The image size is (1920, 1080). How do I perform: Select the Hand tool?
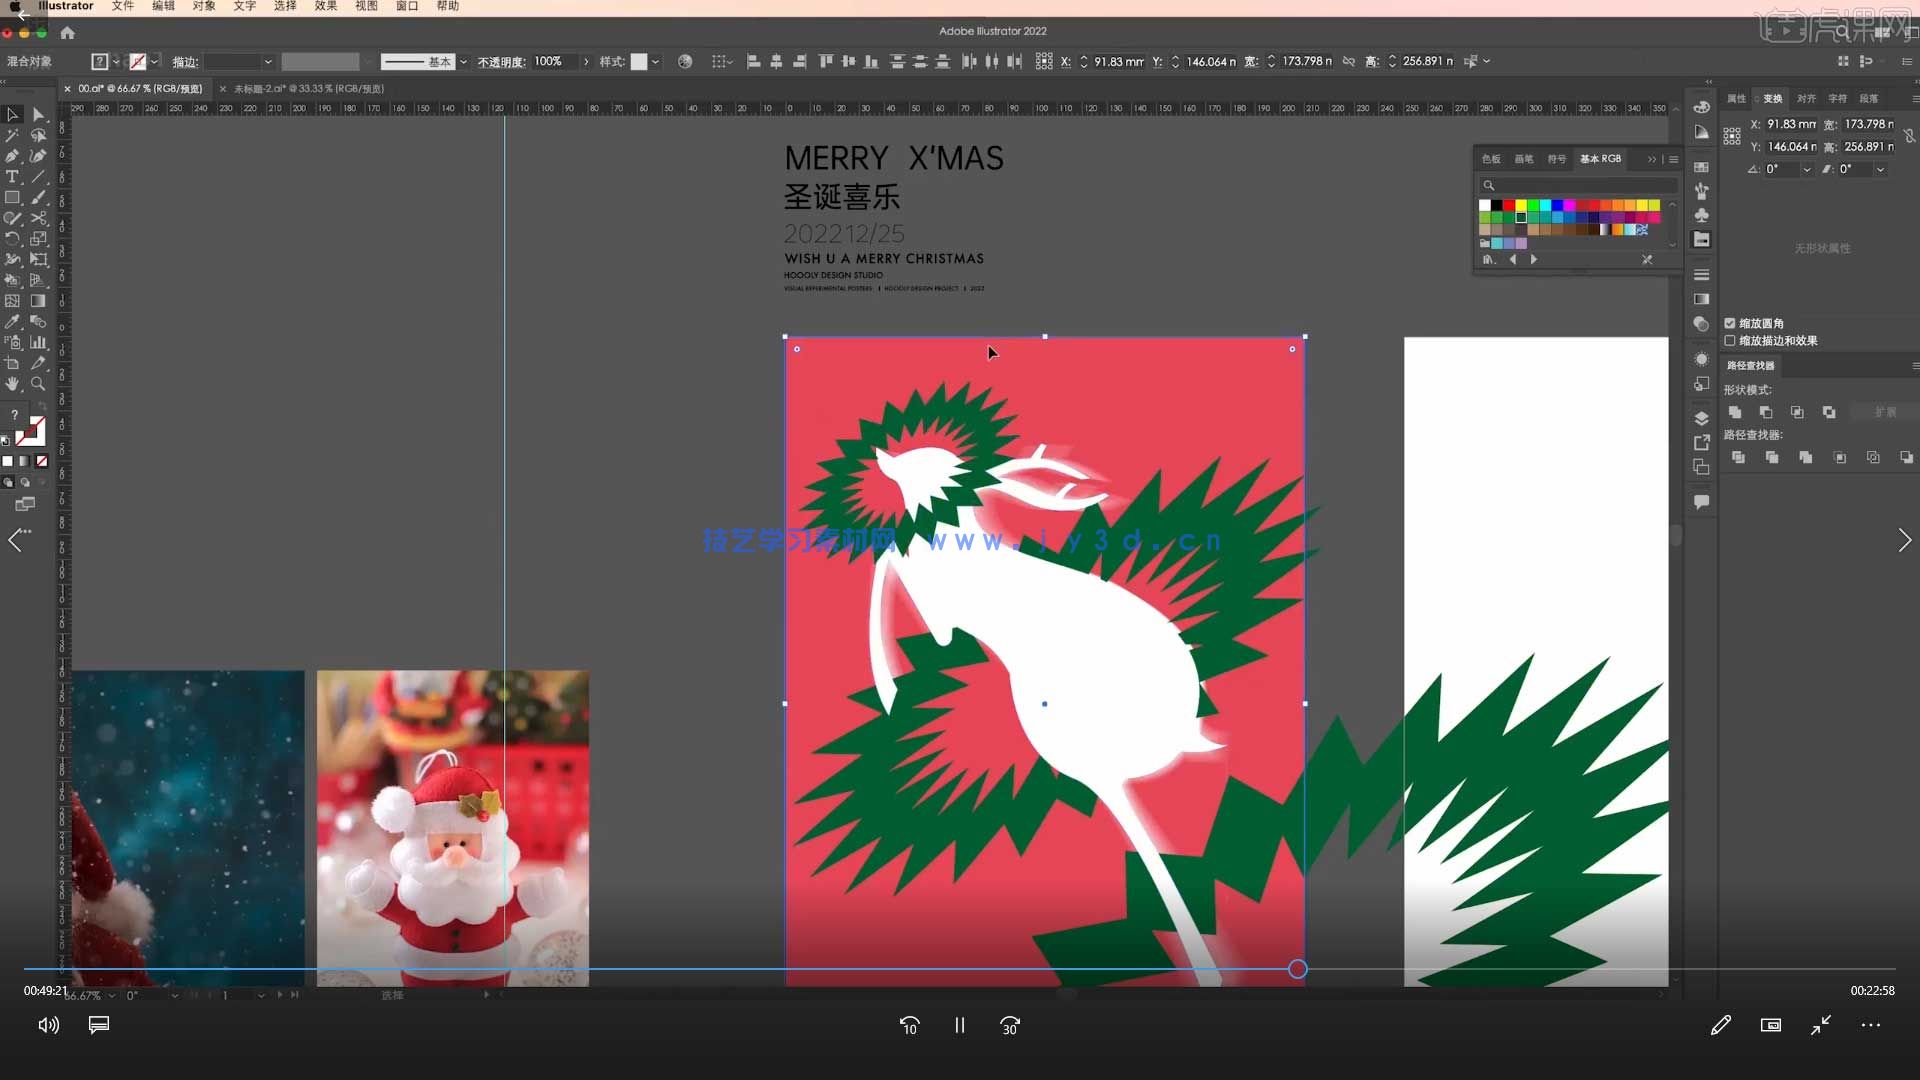pos(12,384)
